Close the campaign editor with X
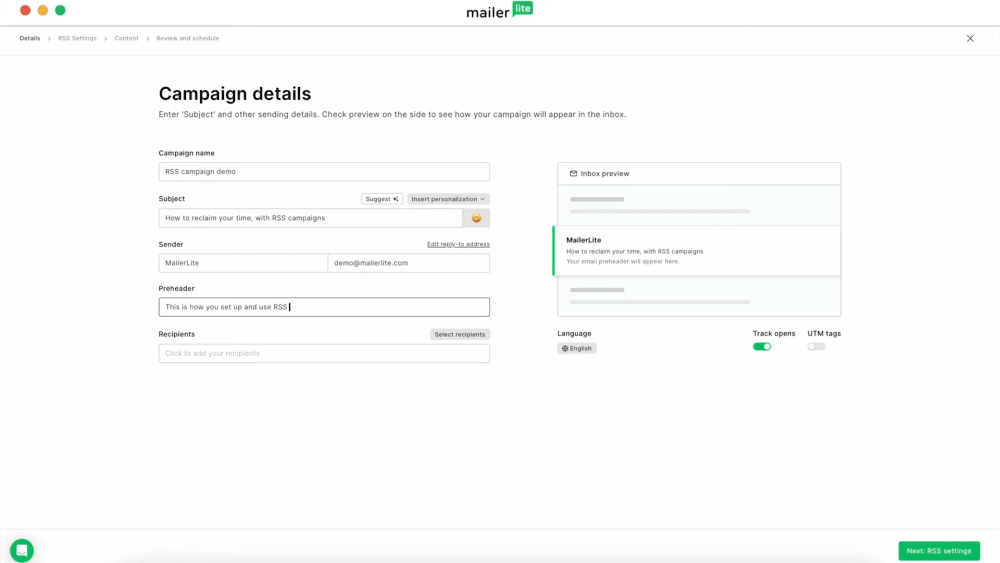 pos(970,38)
